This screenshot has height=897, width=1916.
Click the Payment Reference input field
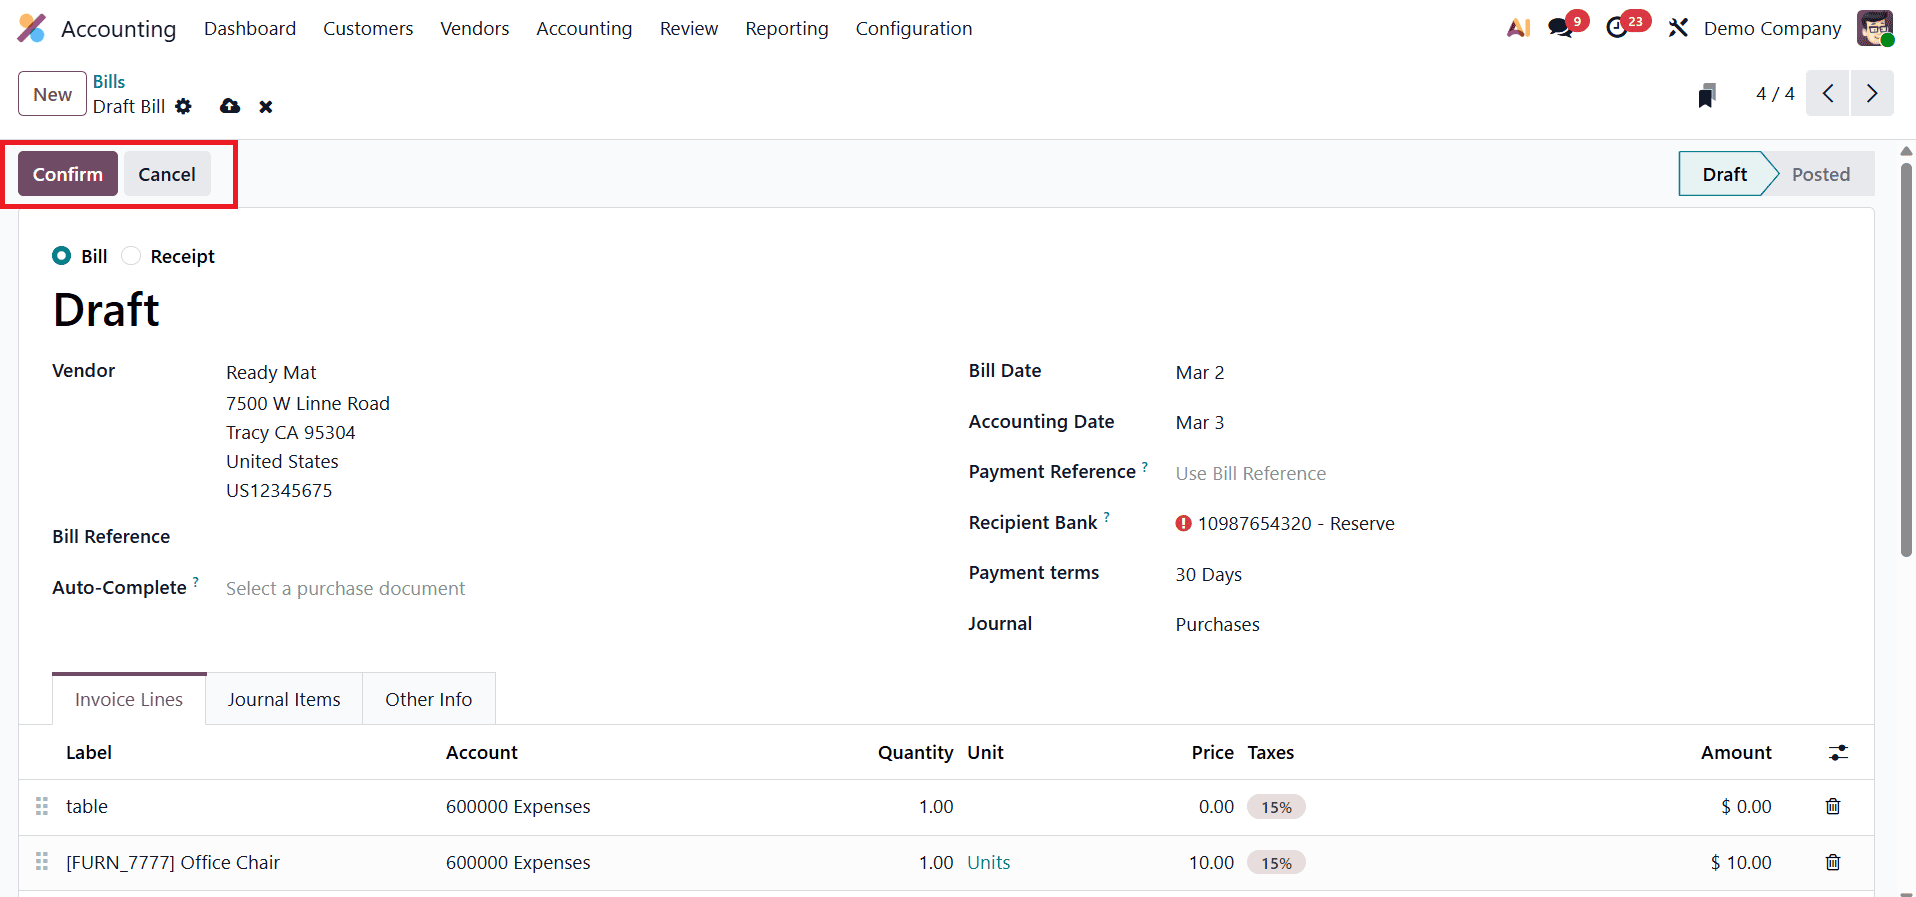click(x=1510, y=473)
